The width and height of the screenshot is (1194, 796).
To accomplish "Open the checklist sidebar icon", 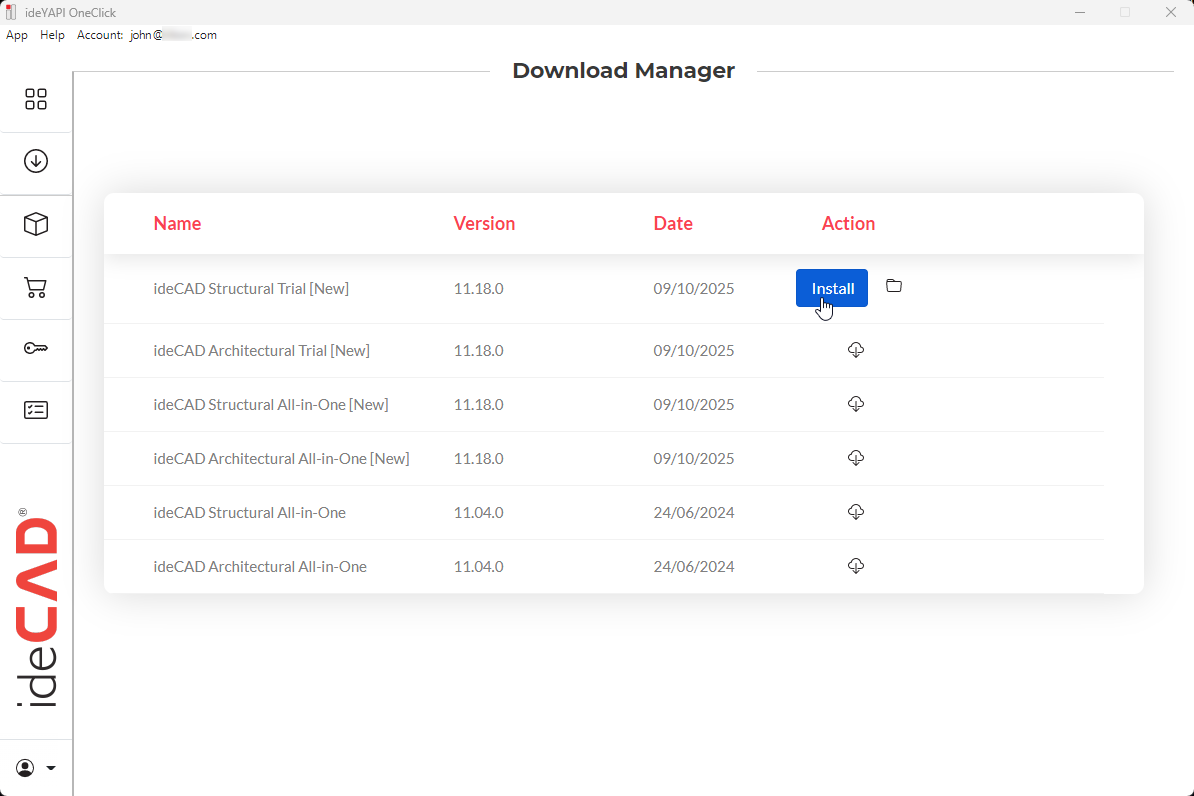I will (36, 410).
